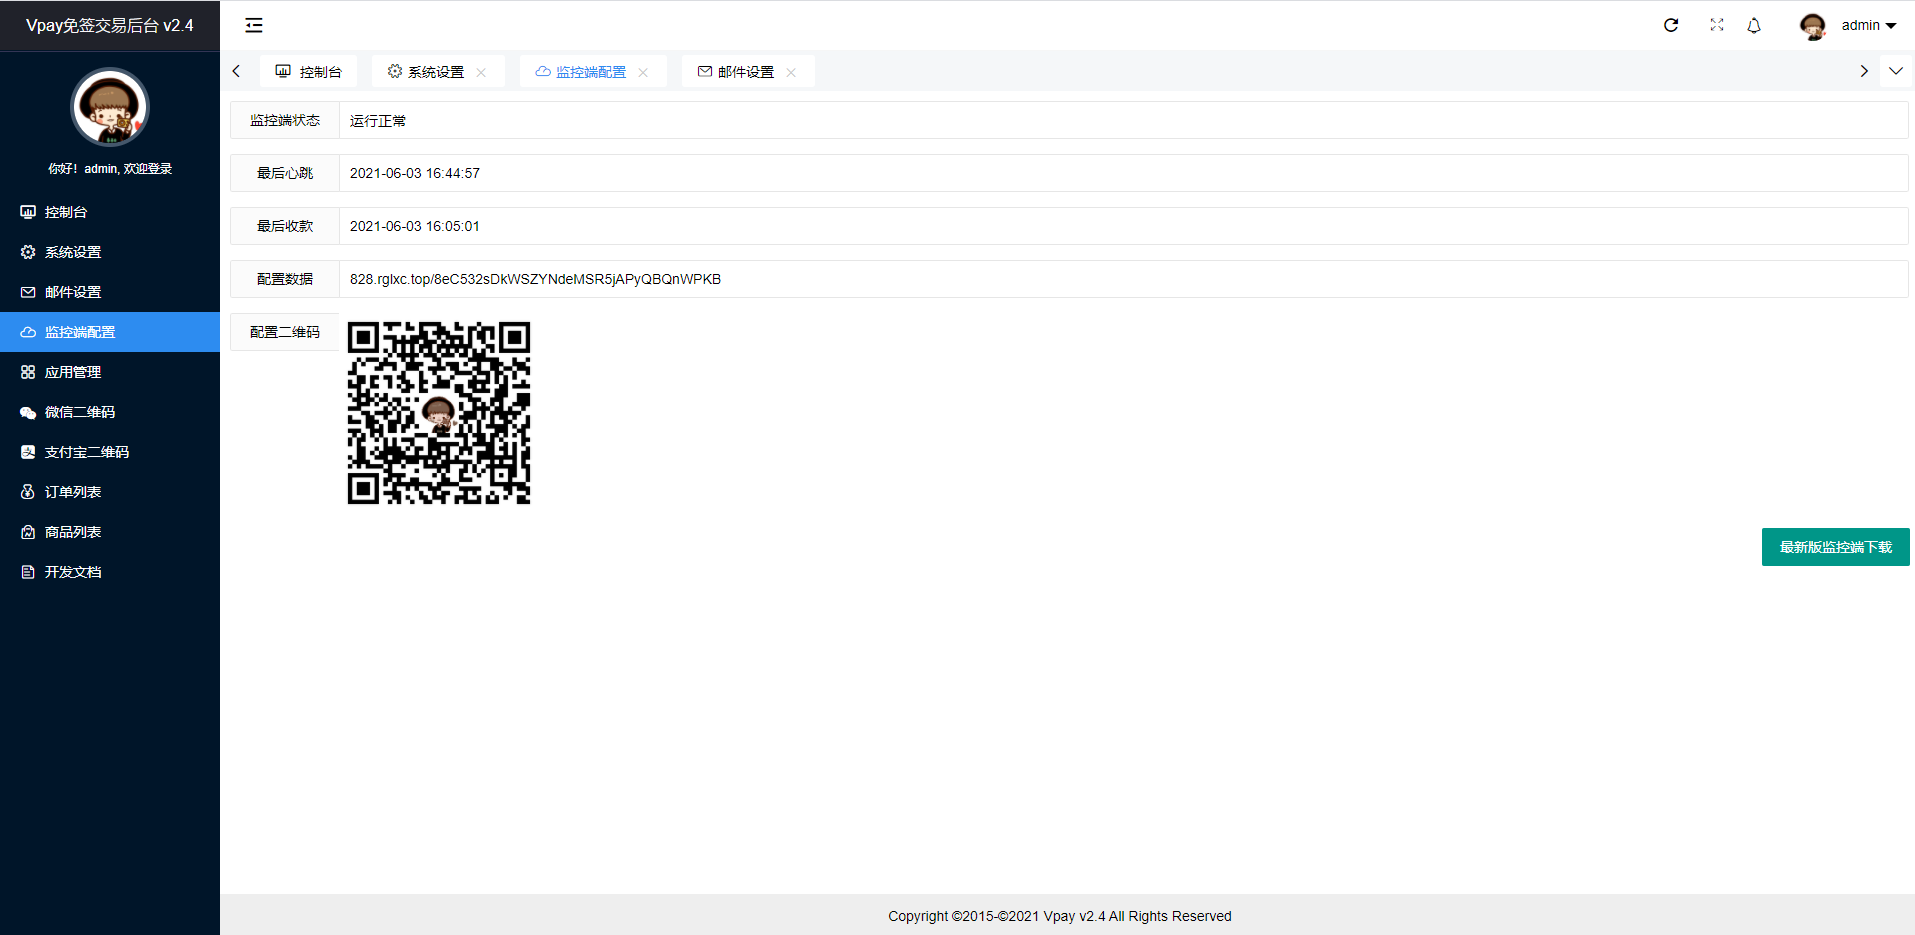This screenshot has width=1915, height=935.
Task: Click the 最新版监控端下载 button
Action: pyautogui.click(x=1835, y=547)
